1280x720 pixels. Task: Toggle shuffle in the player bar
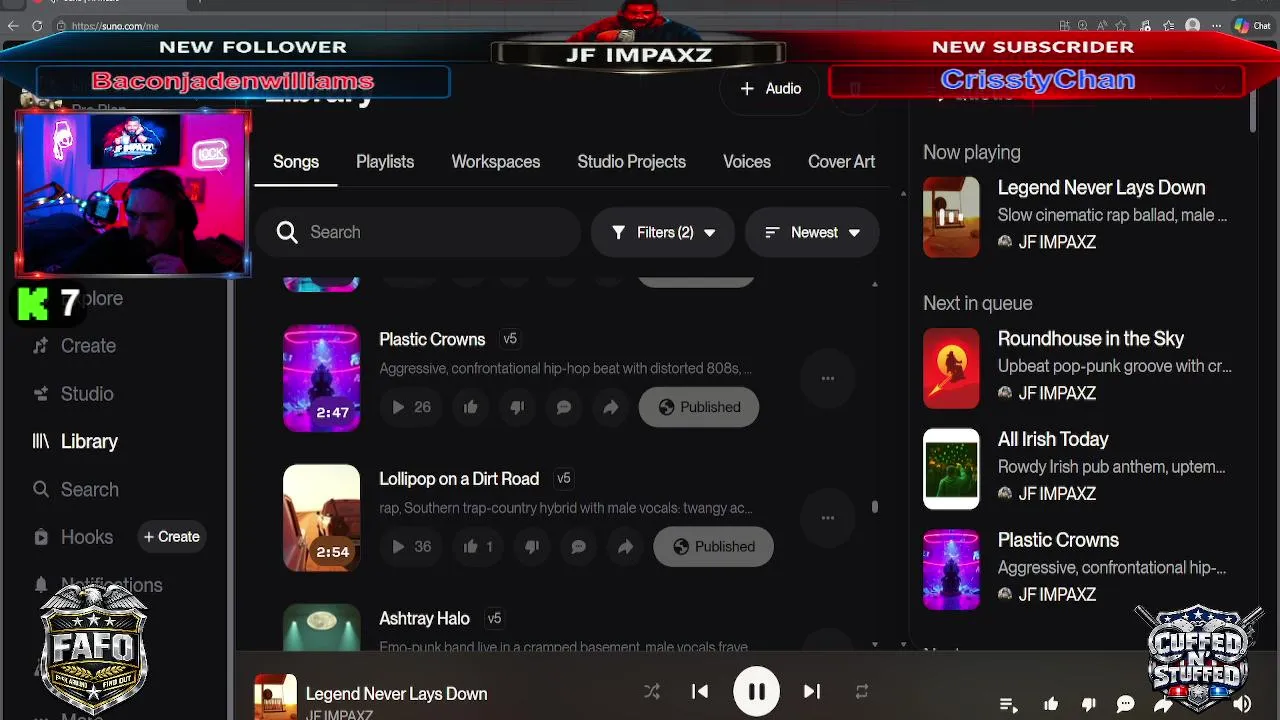pyautogui.click(x=652, y=691)
